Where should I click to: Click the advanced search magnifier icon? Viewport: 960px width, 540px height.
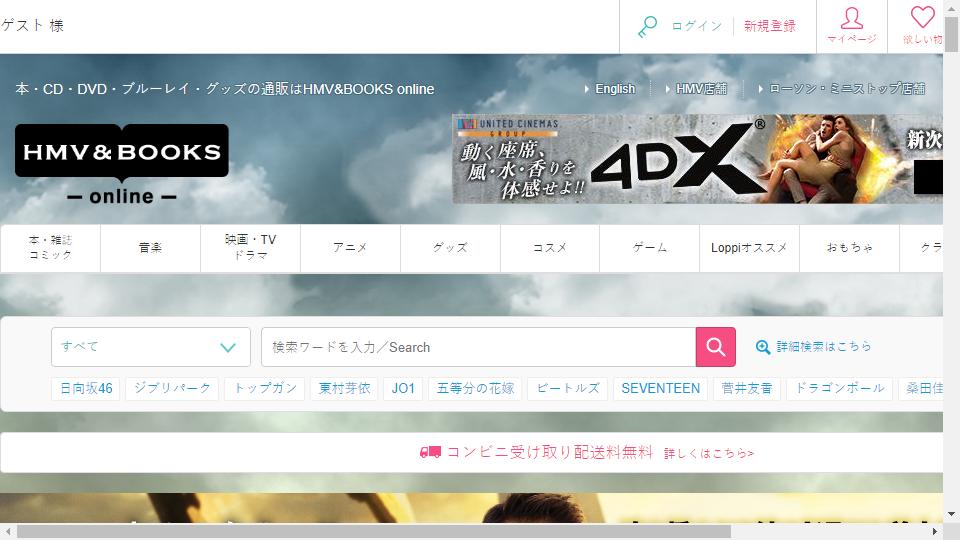point(763,347)
